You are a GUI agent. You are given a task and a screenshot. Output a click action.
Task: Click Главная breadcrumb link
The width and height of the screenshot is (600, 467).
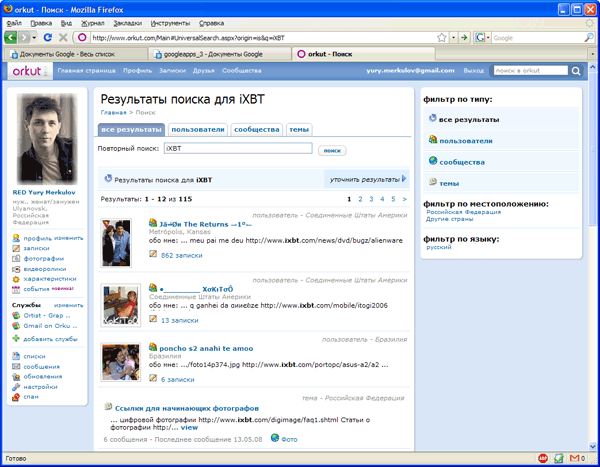113,113
